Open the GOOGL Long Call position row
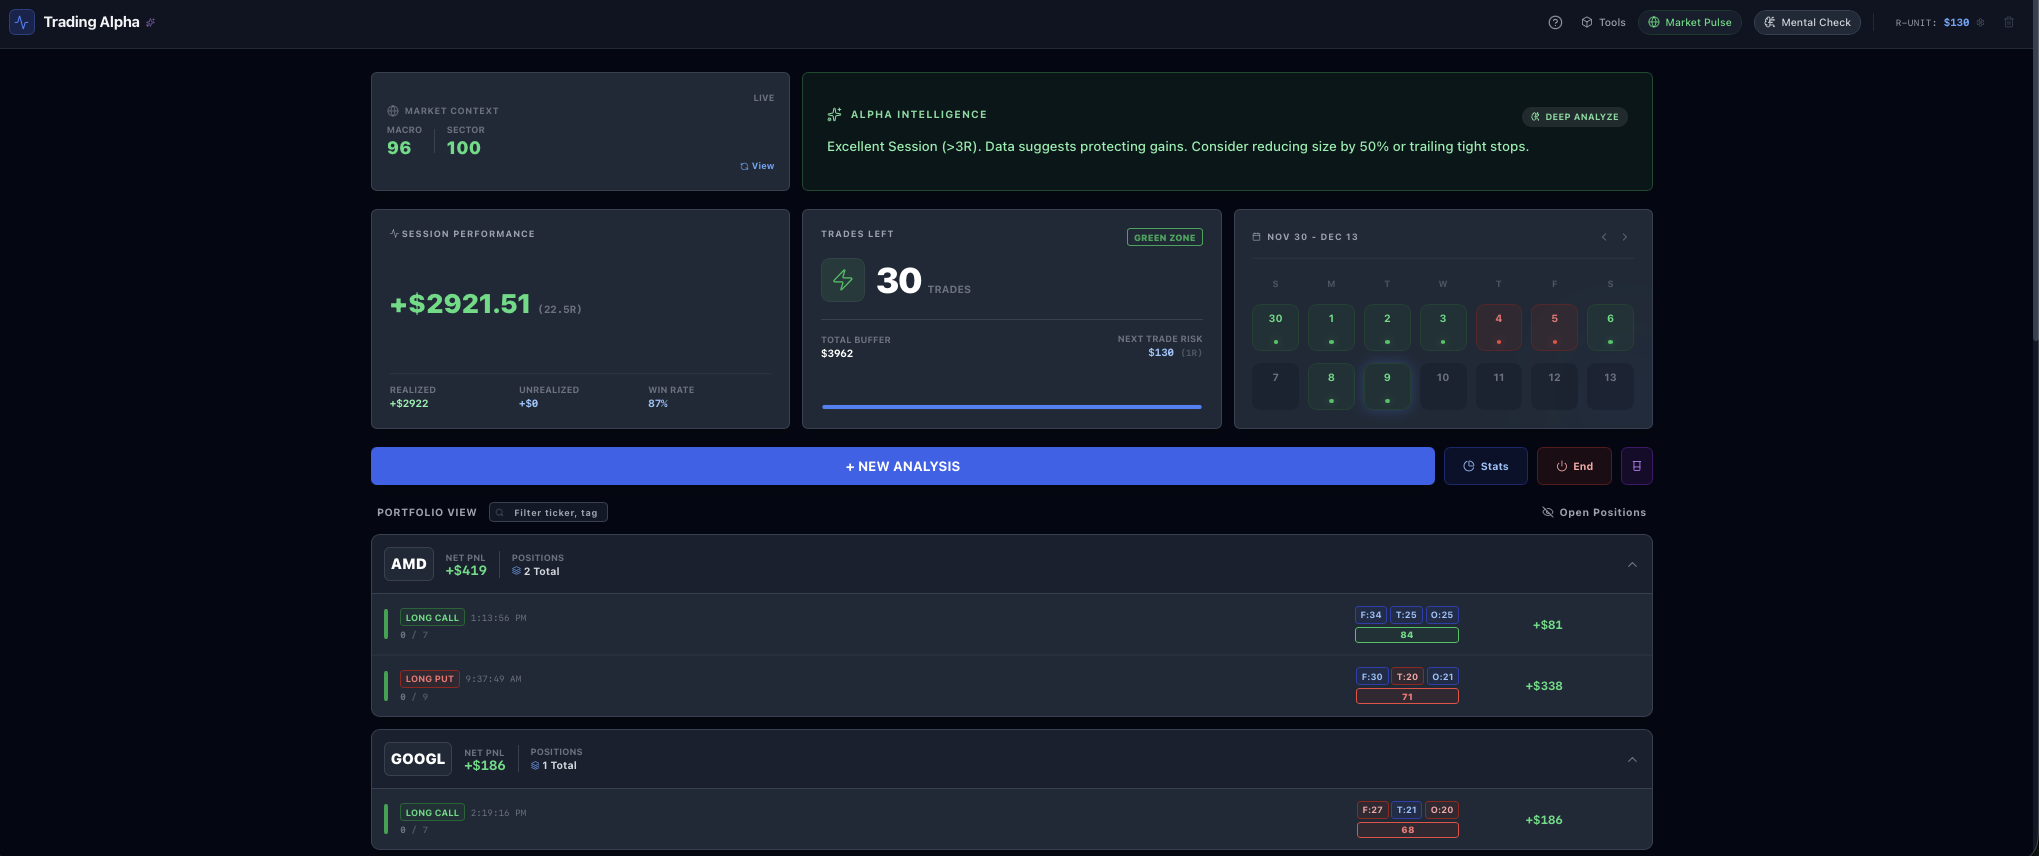The height and width of the screenshot is (856, 2039). [1011, 819]
